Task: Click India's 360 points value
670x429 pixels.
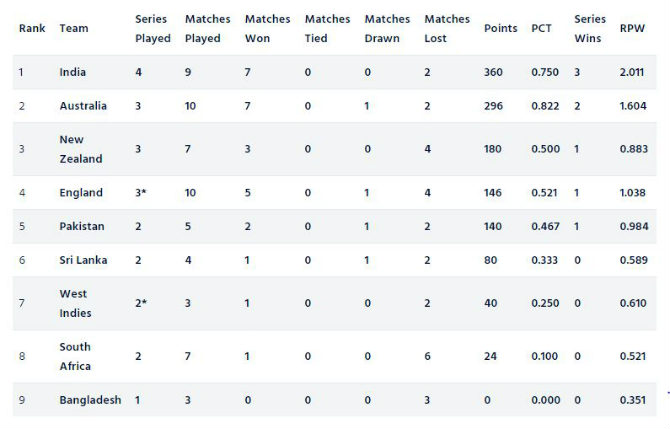Action: pyautogui.click(x=495, y=72)
